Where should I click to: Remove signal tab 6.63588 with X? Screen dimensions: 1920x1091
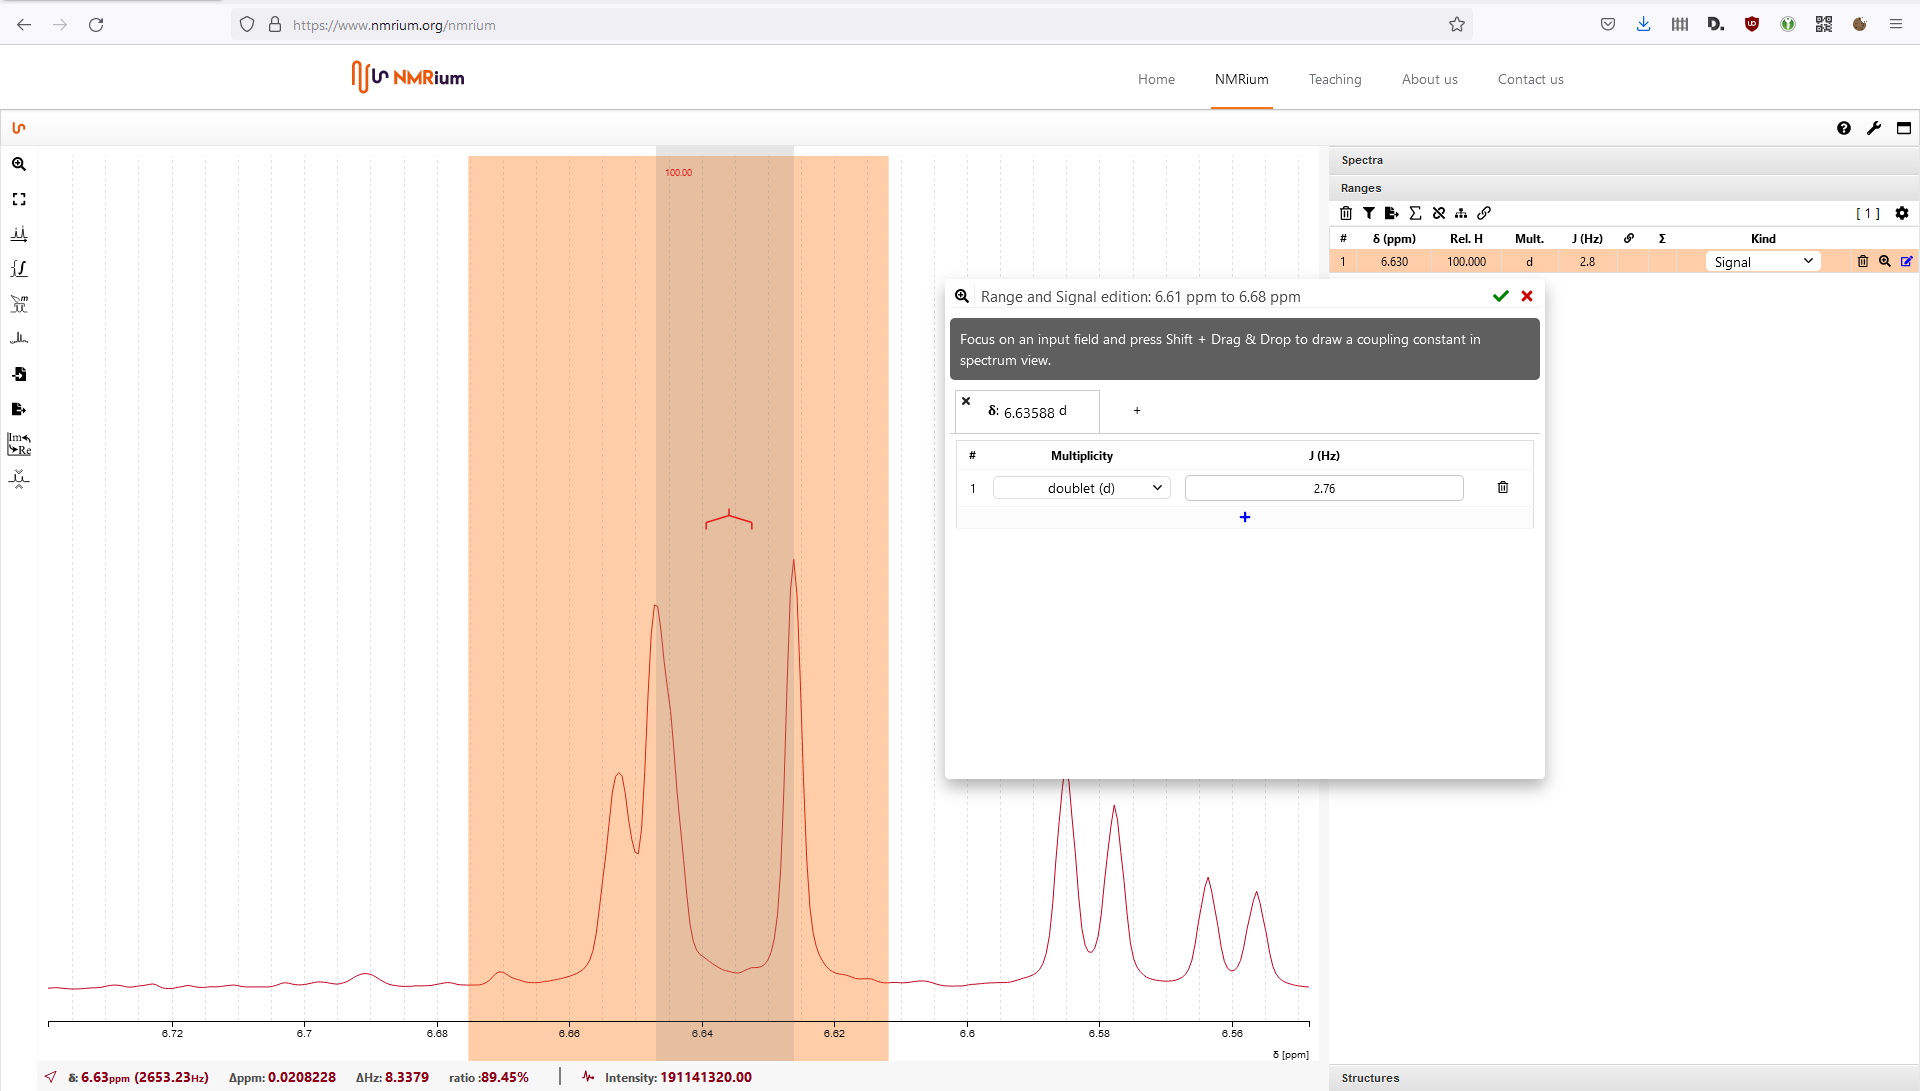pos(966,401)
